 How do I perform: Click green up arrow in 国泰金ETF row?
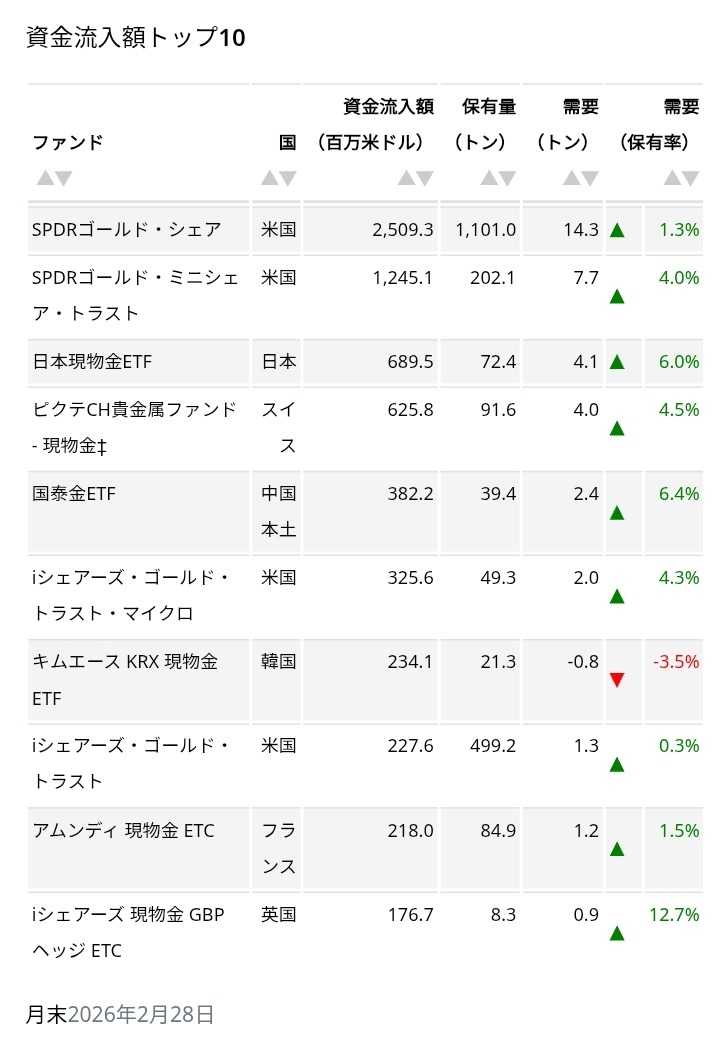(x=617, y=513)
